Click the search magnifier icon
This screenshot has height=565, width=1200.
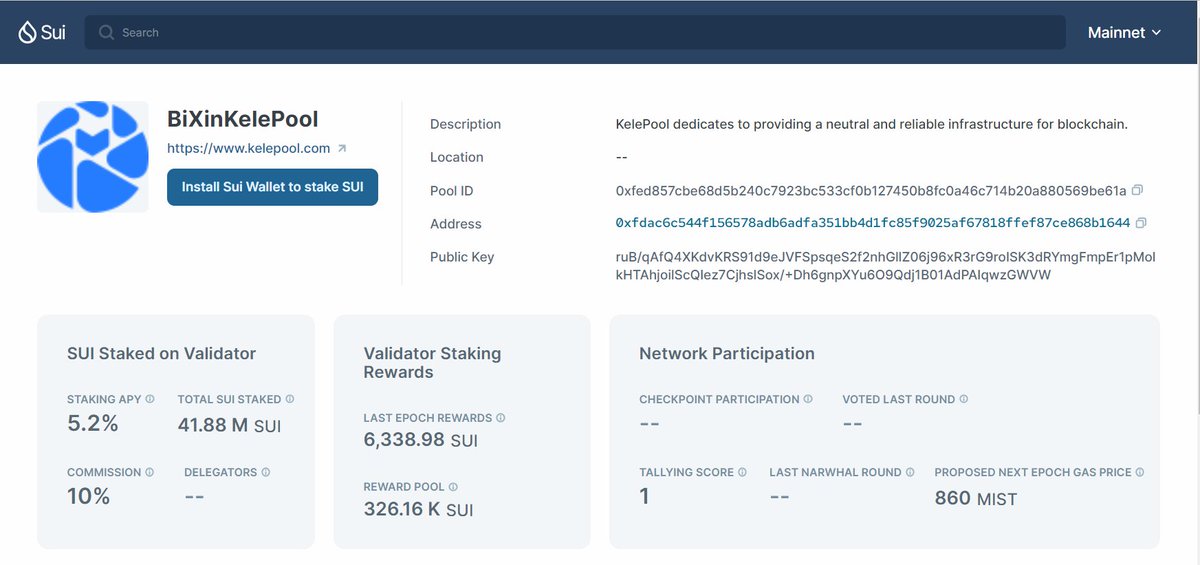pos(106,32)
